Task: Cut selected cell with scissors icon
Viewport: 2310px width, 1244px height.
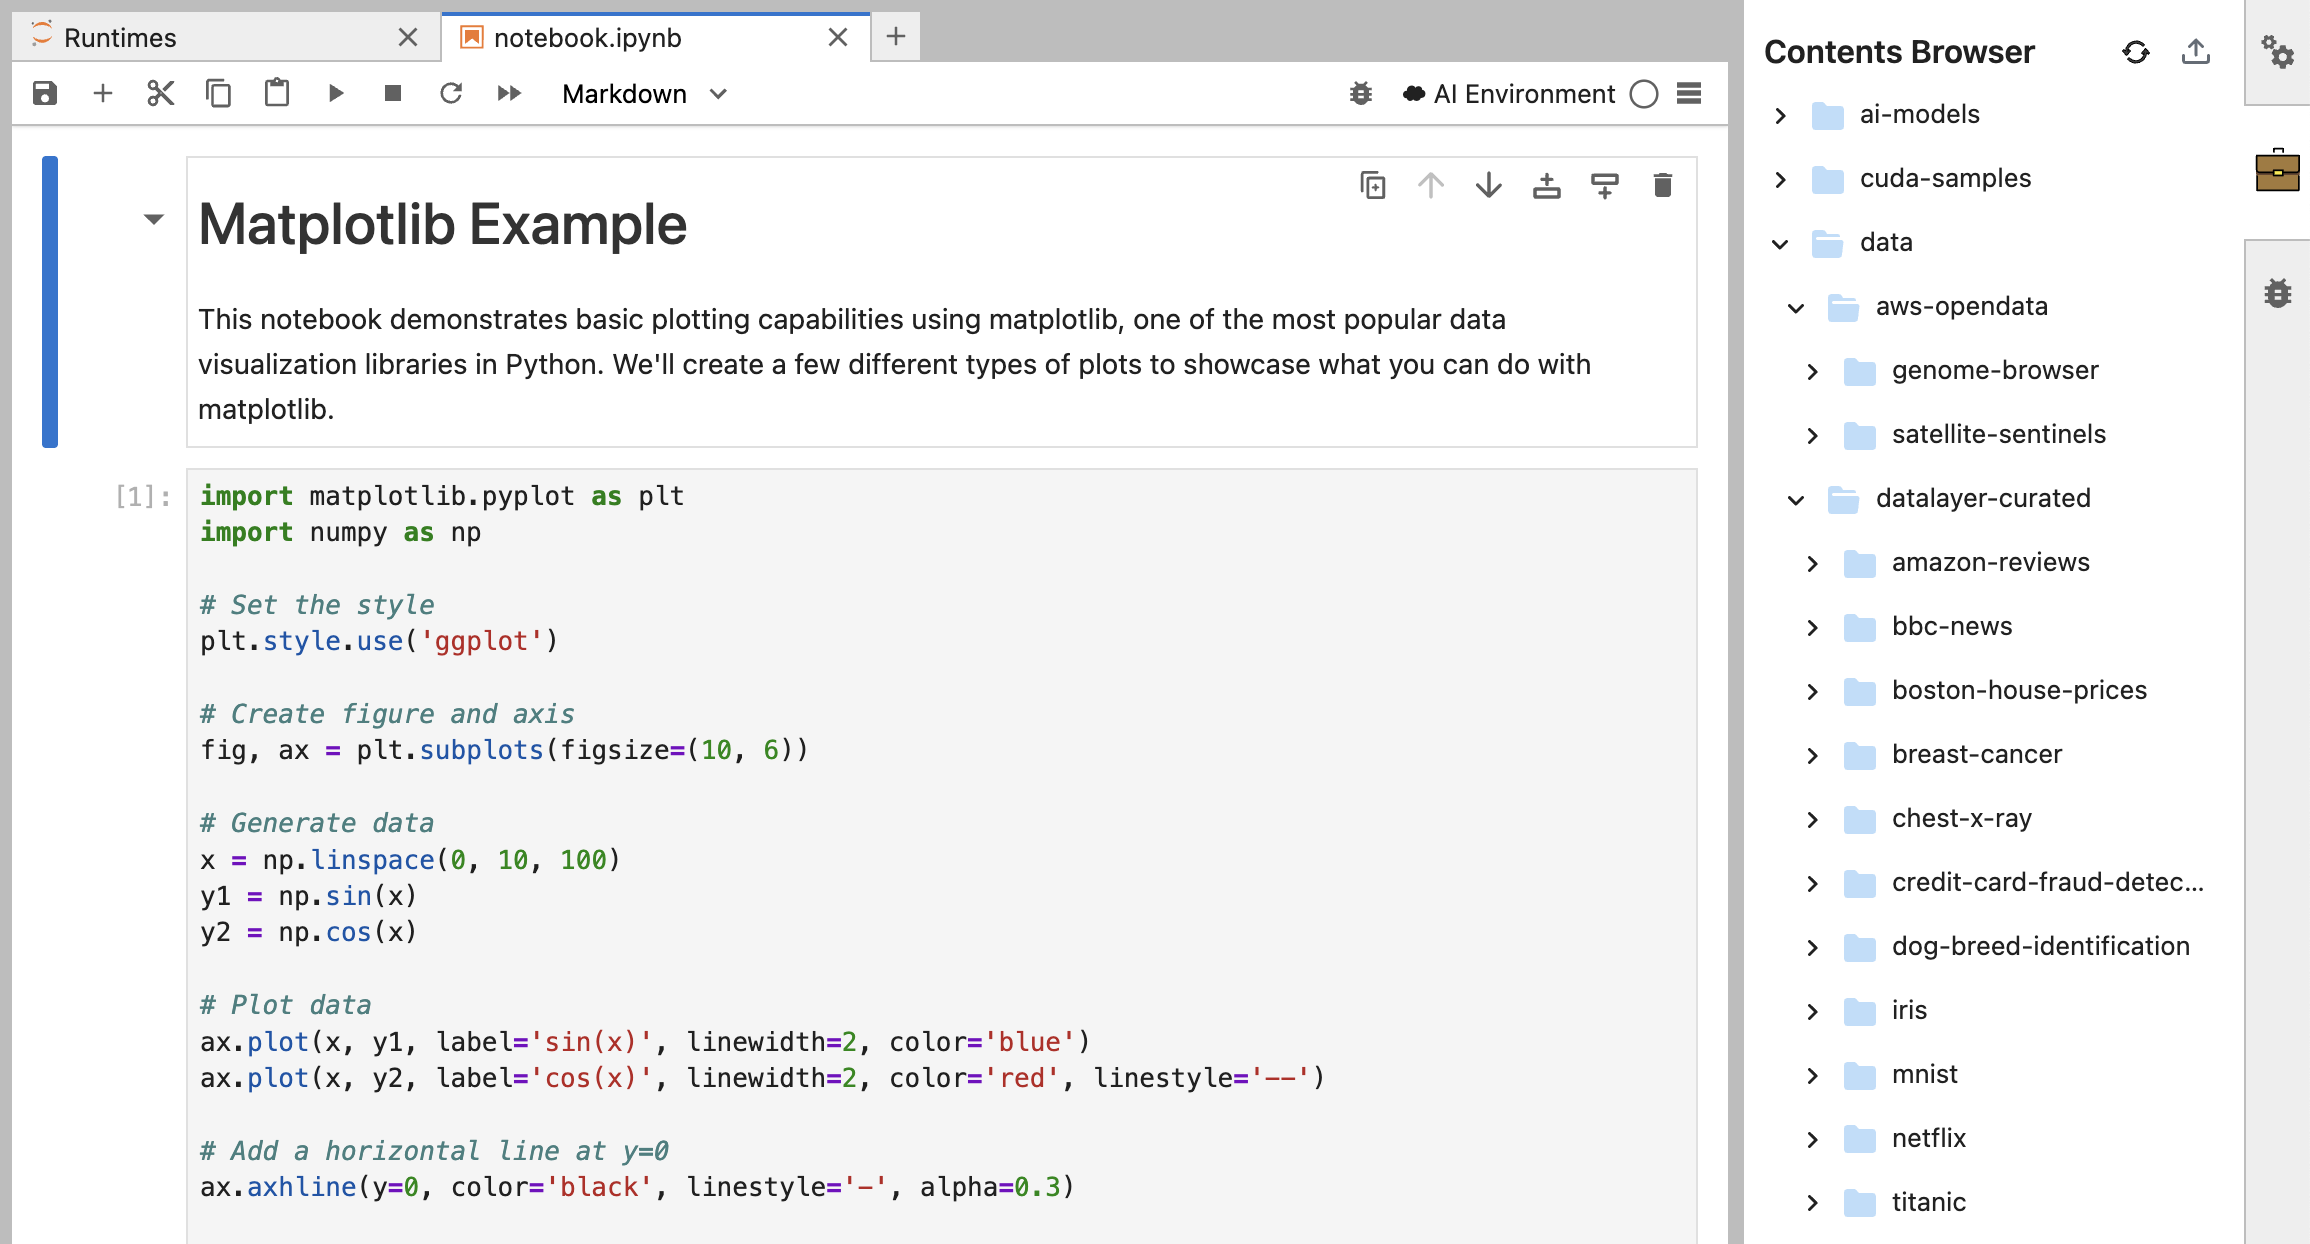Action: tap(160, 94)
